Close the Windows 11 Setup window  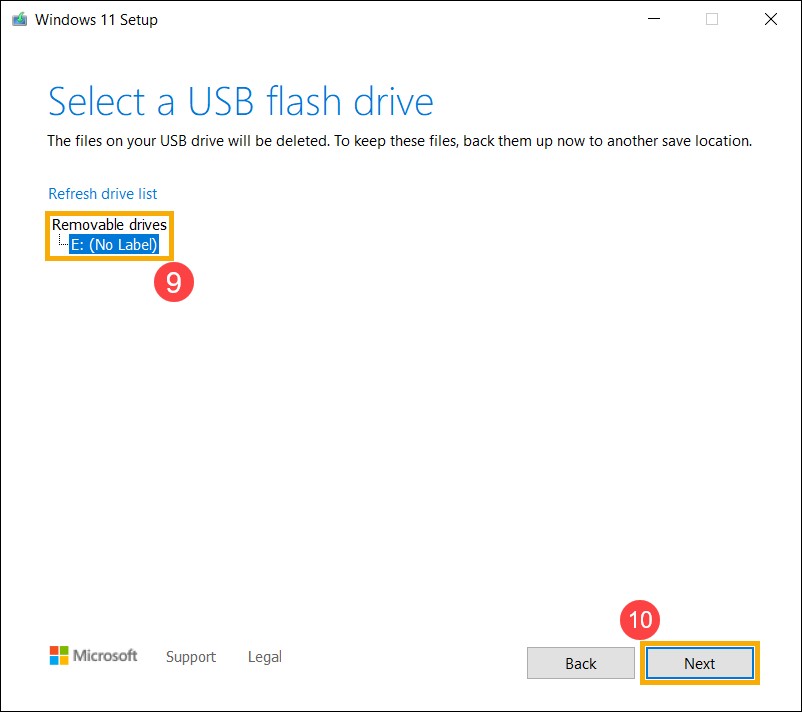[x=770, y=19]
